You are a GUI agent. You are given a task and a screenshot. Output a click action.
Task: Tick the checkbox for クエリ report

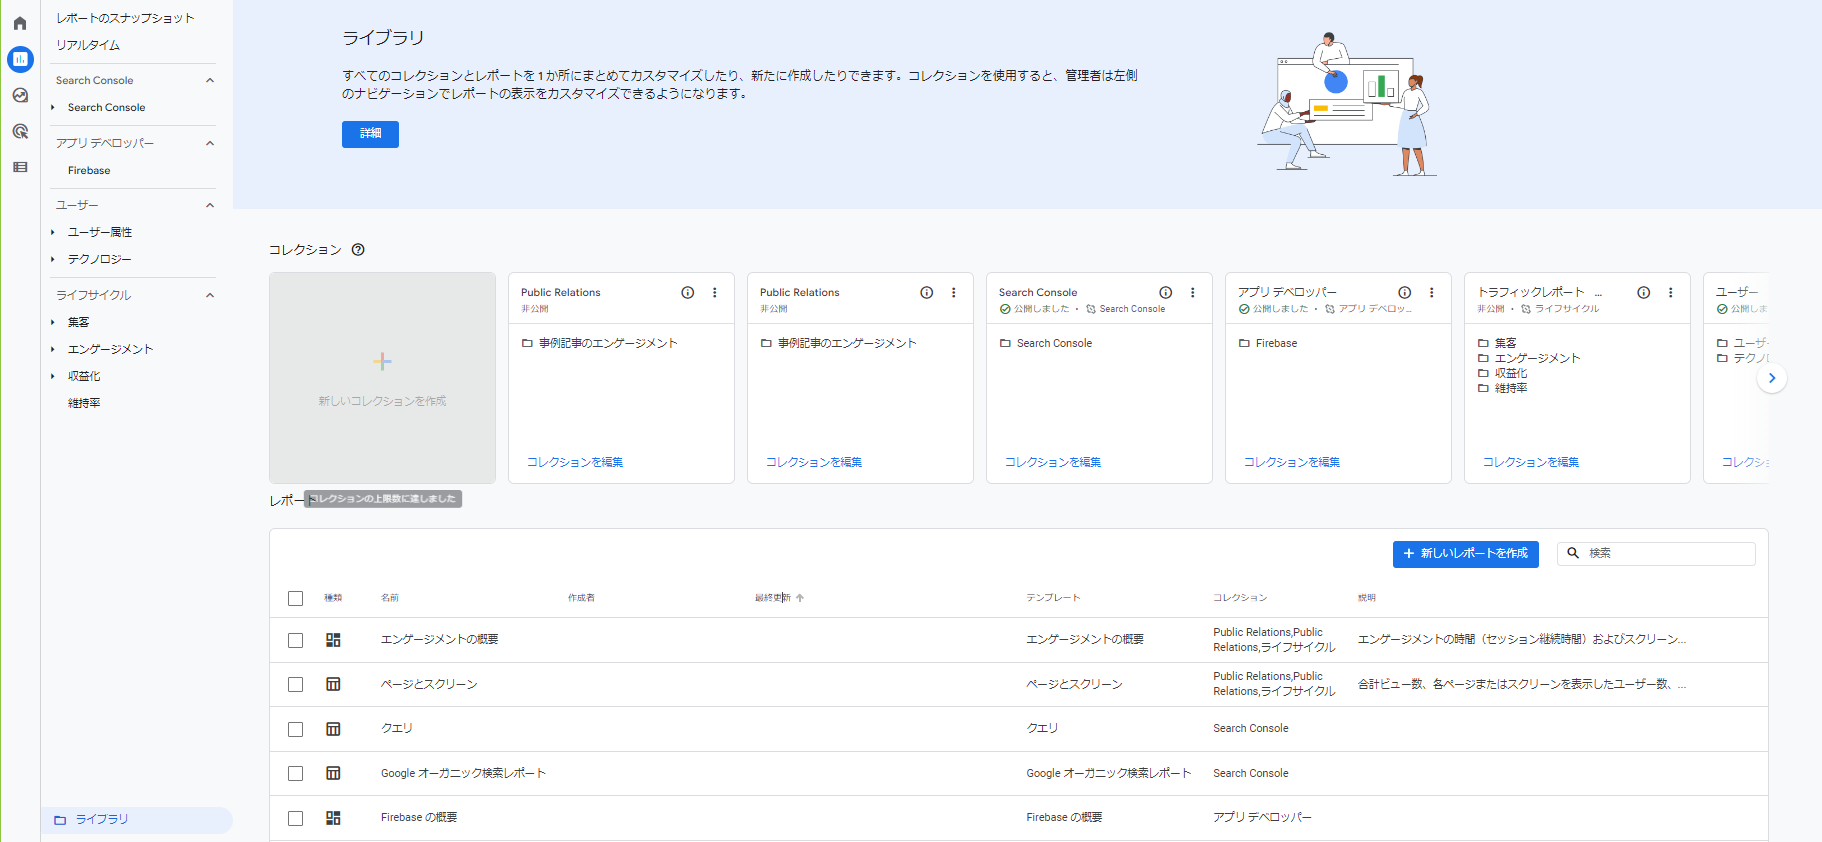point(295,729)
